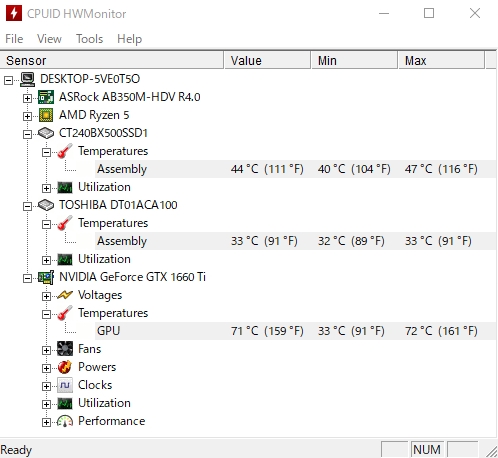Click the ASRock motherboard icon

pyautogui.click(x=46, y=97)
